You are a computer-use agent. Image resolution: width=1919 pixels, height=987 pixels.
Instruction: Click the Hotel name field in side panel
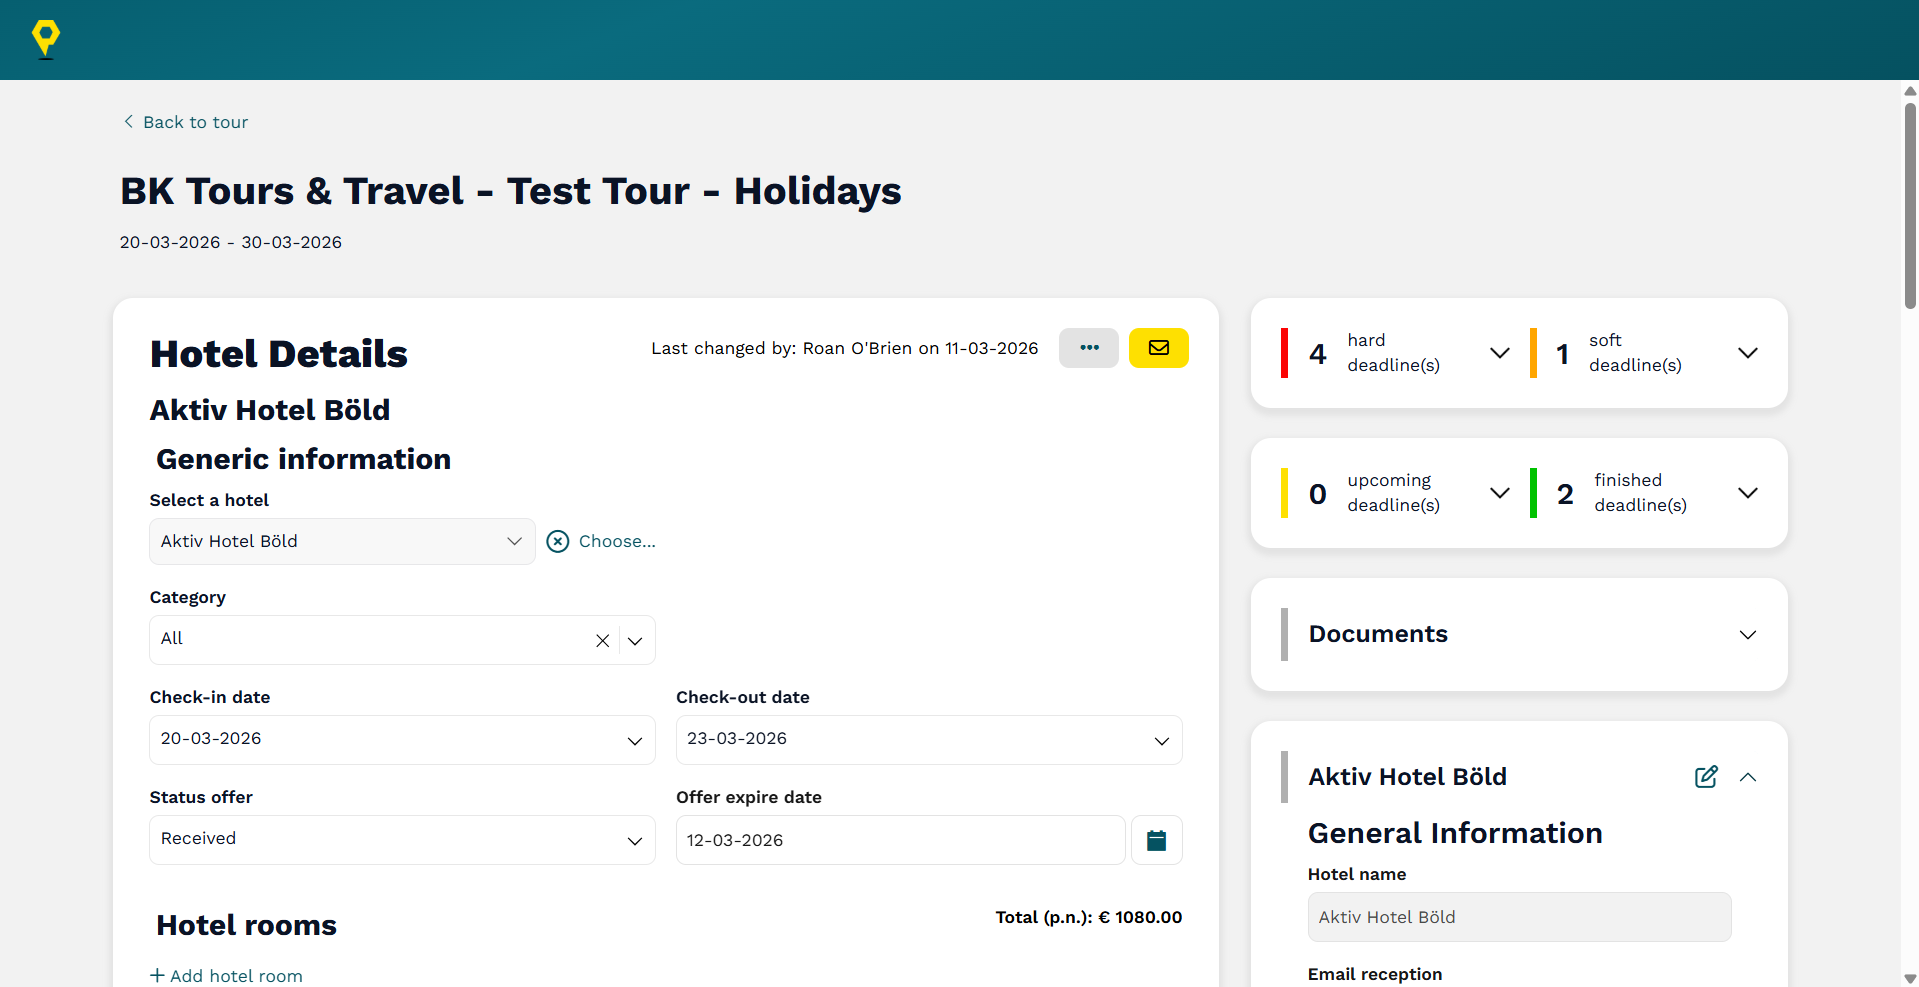(x=1519, y=917)
